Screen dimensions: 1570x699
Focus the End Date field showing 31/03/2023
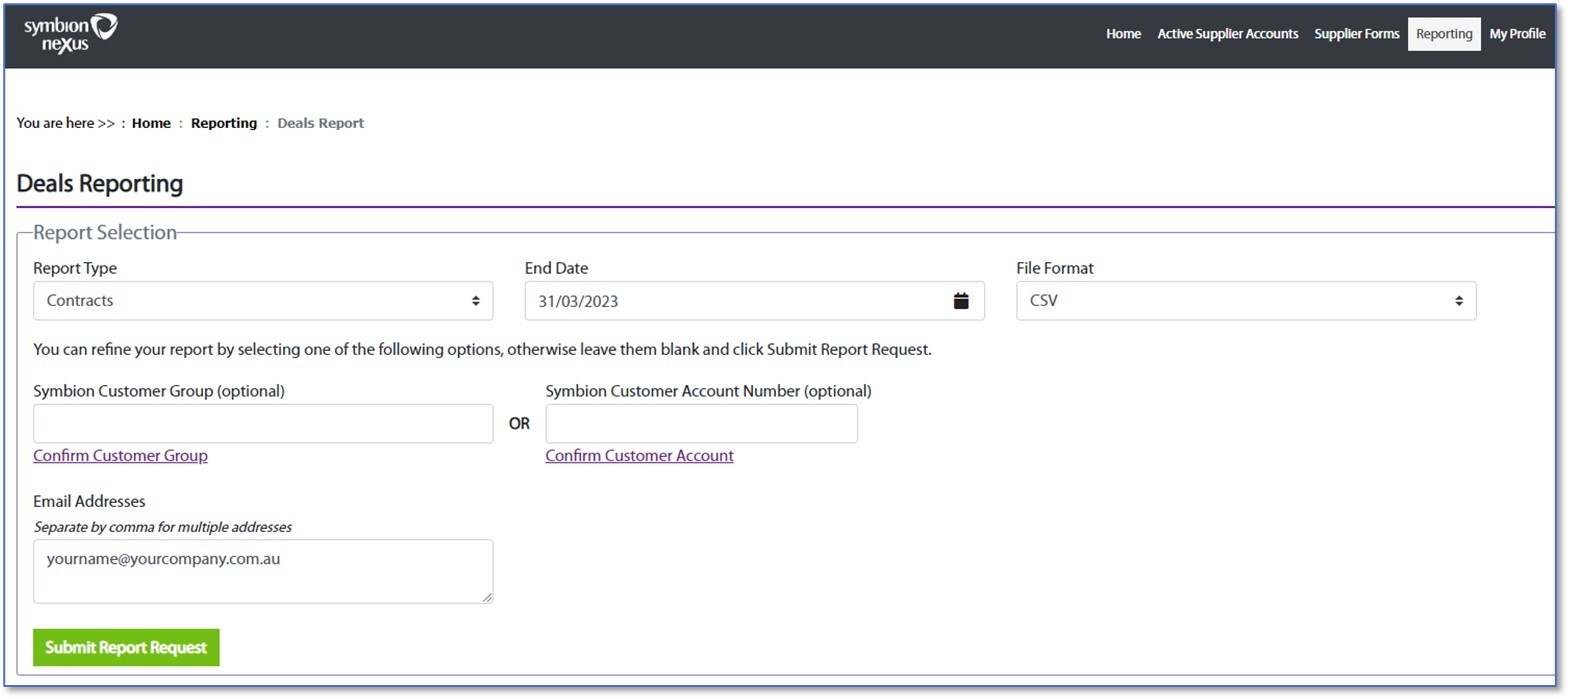tap(755, 301)
